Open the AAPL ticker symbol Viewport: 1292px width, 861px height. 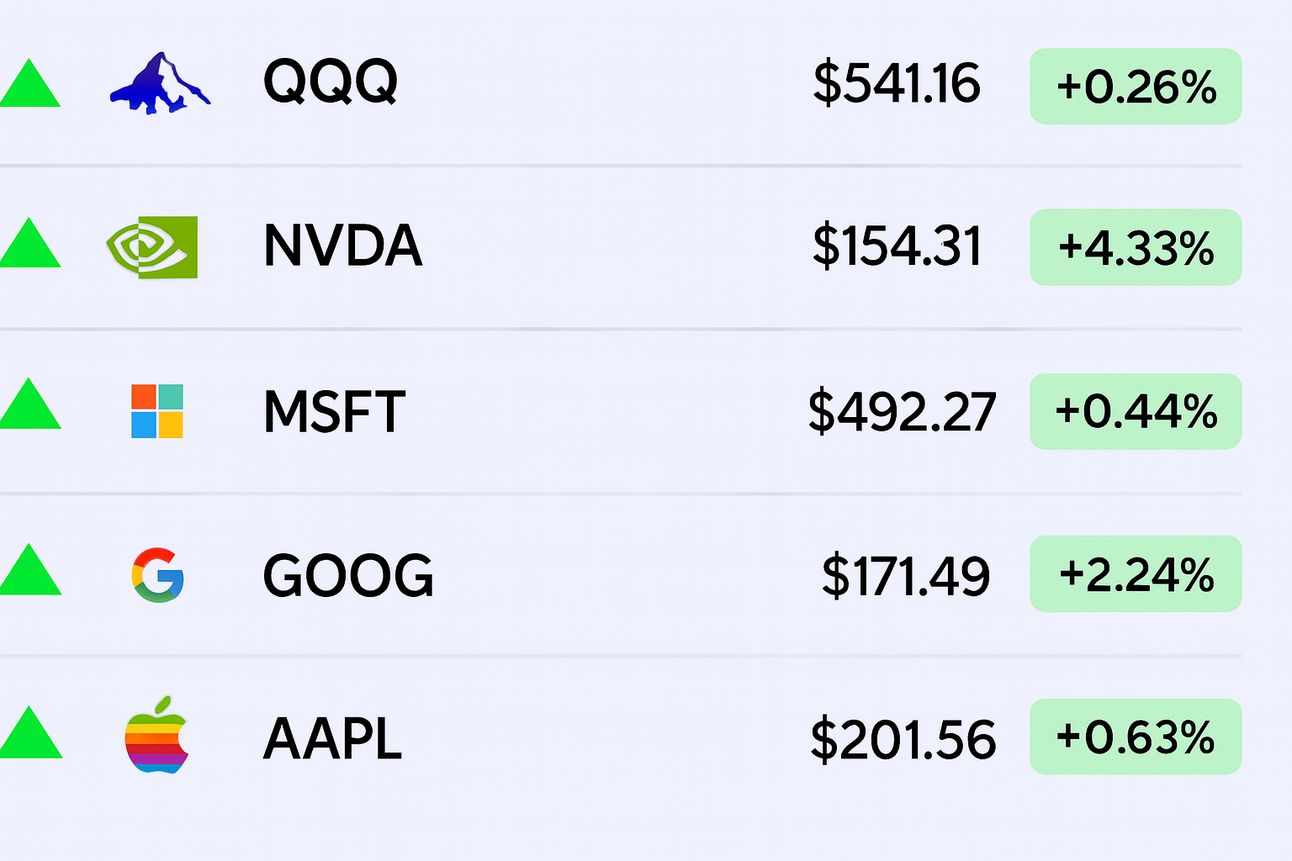point(332,740)
